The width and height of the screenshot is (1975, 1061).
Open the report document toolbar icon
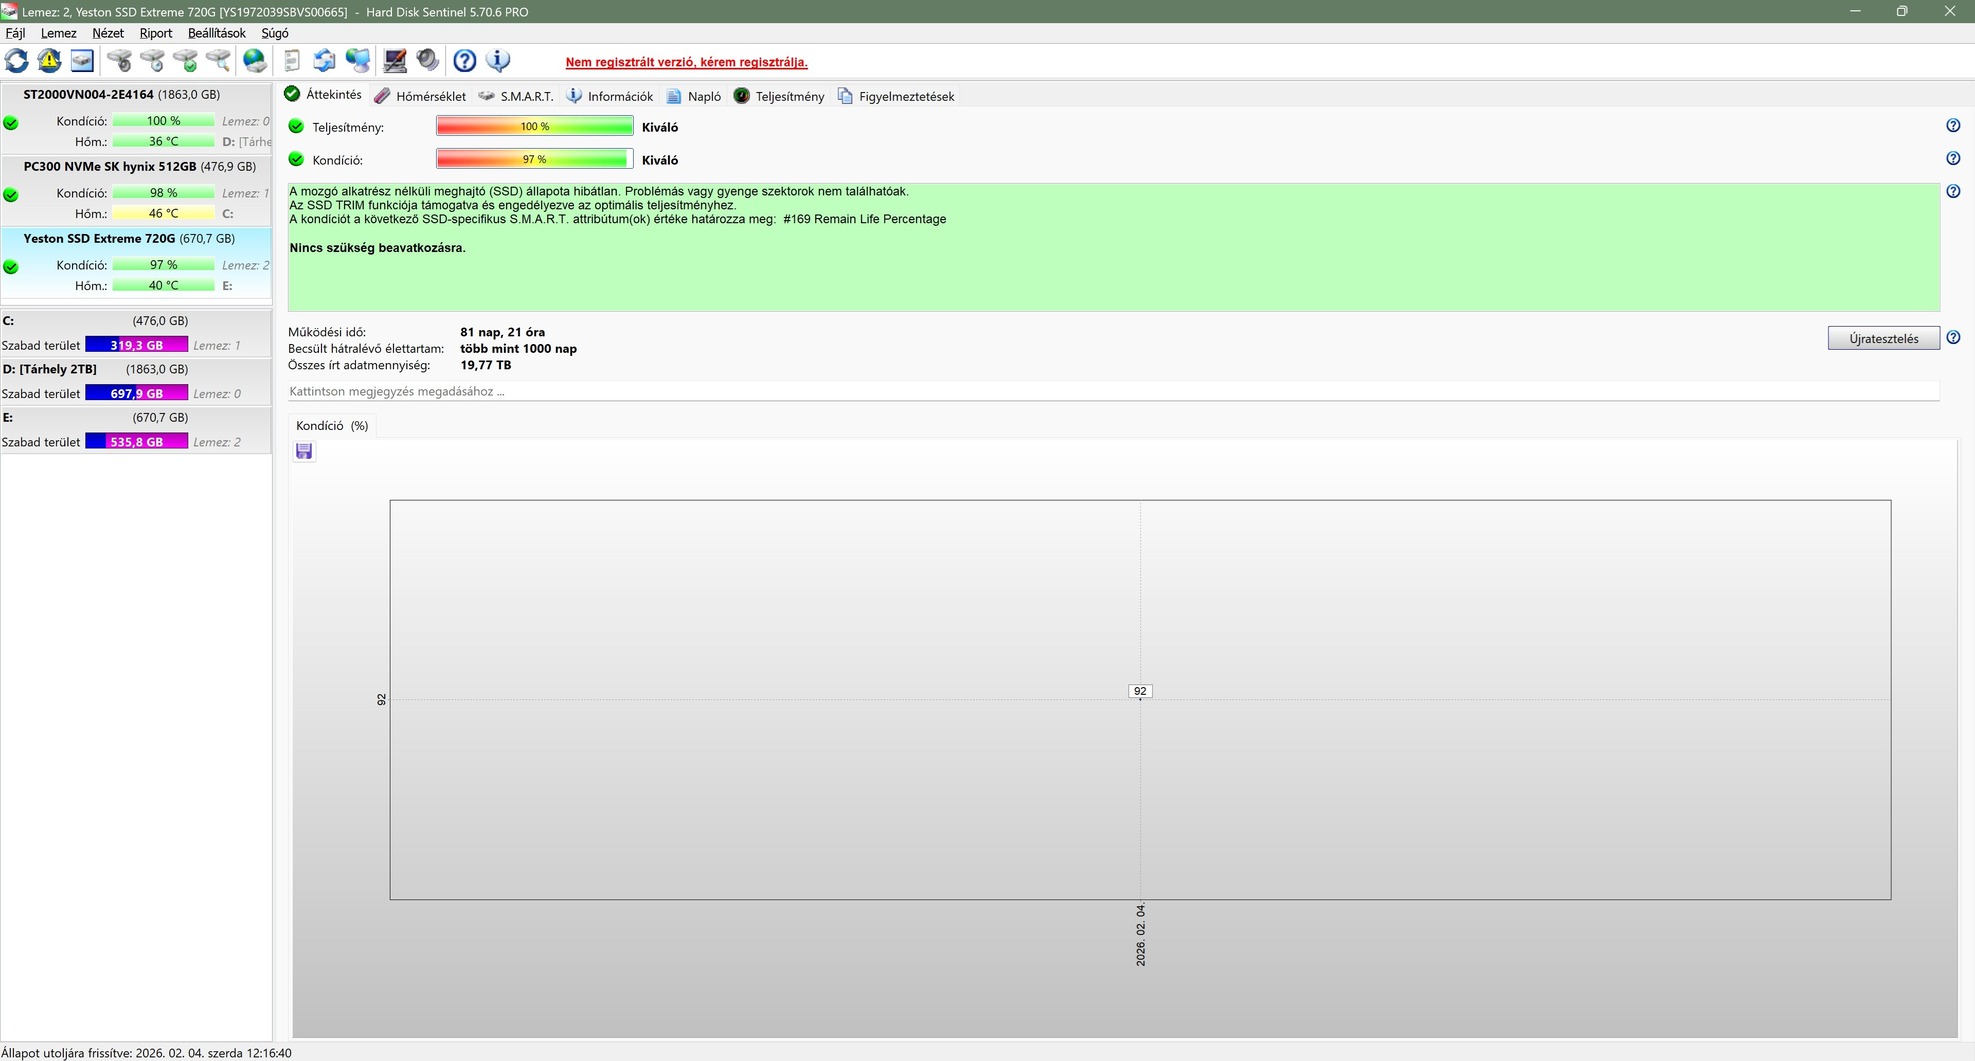[x=291, y=61]
